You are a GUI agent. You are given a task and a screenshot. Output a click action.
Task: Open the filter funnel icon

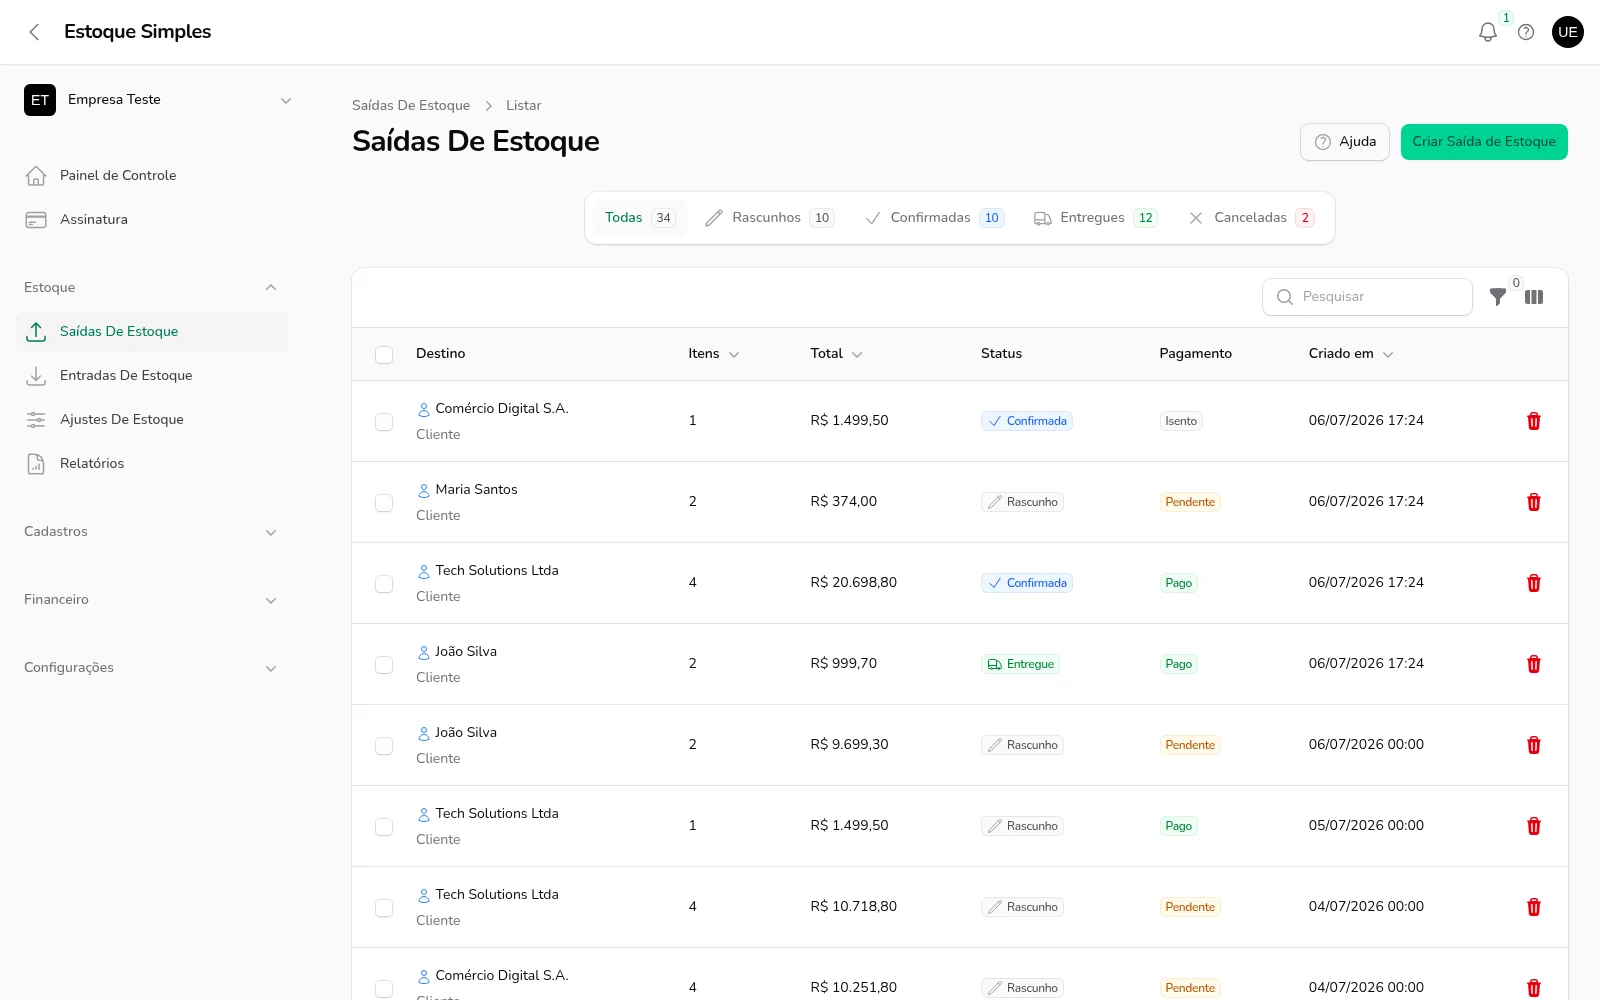point(1497,297)
